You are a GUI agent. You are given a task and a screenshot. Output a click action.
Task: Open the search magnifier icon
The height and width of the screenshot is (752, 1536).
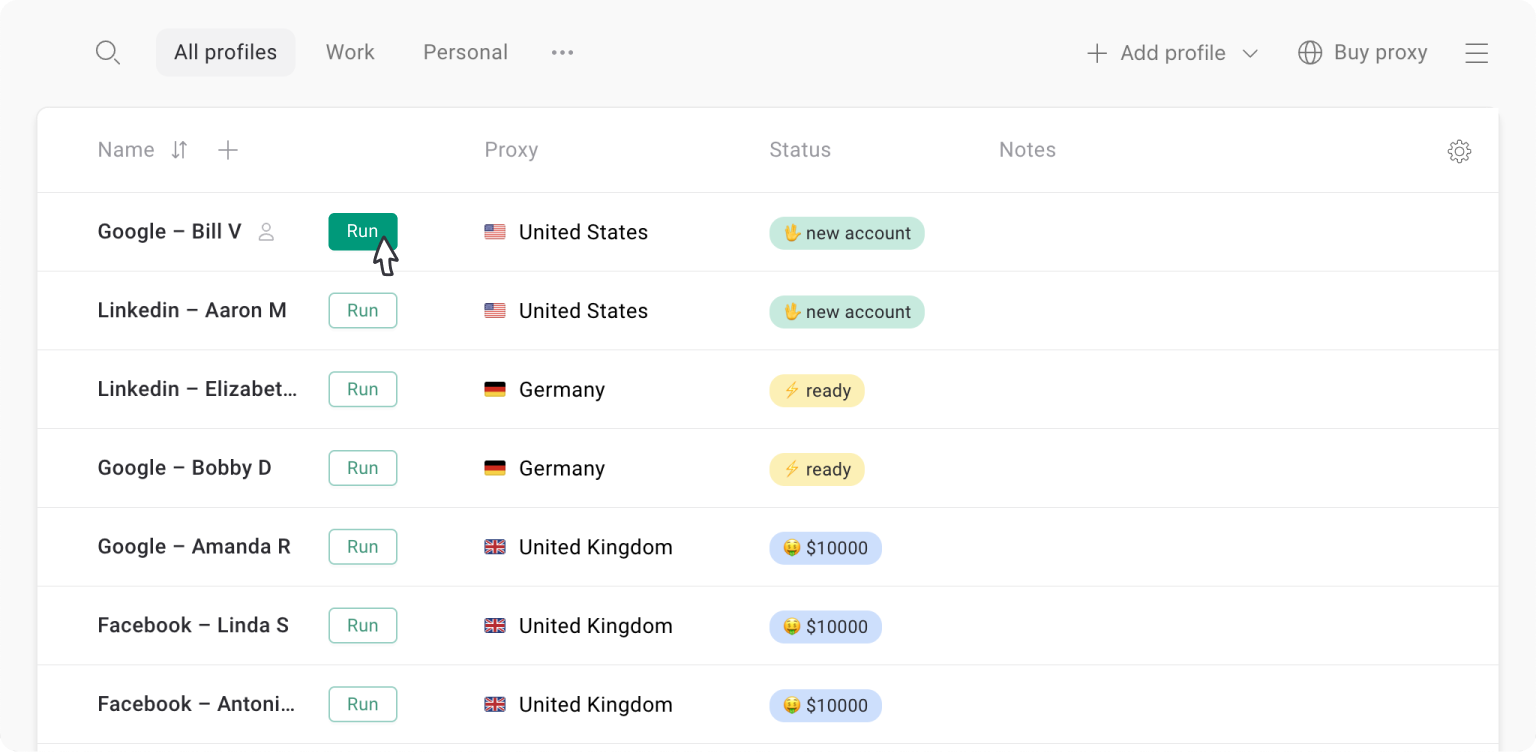coord(108,53)
